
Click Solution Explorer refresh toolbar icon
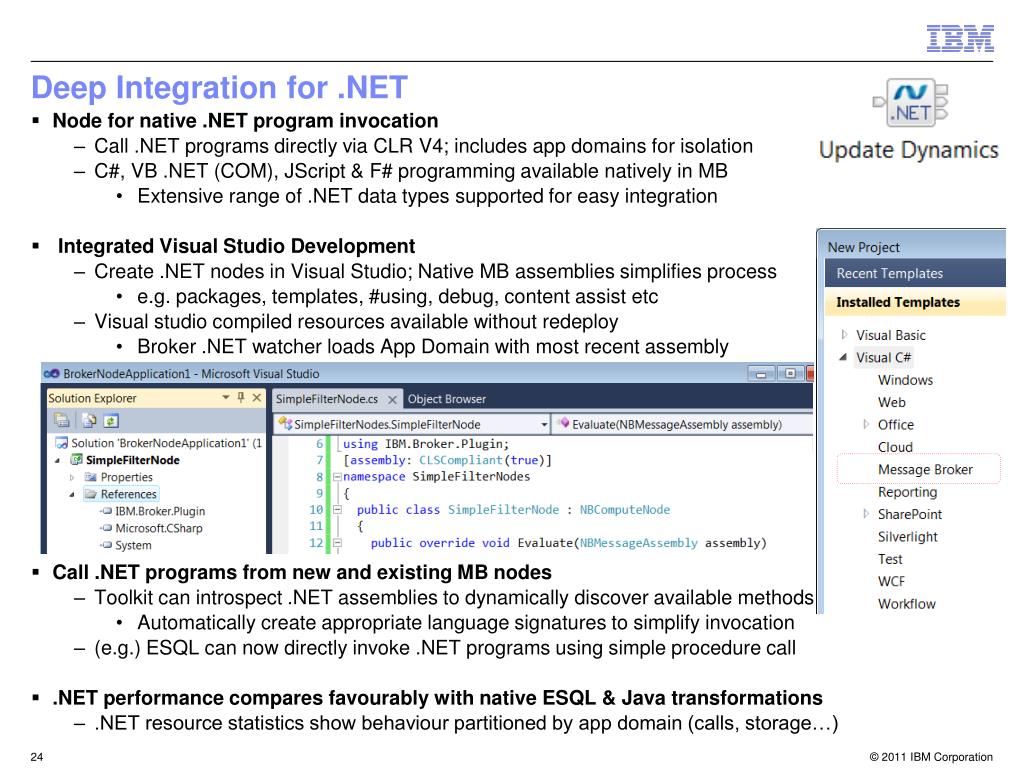(111, 421)
